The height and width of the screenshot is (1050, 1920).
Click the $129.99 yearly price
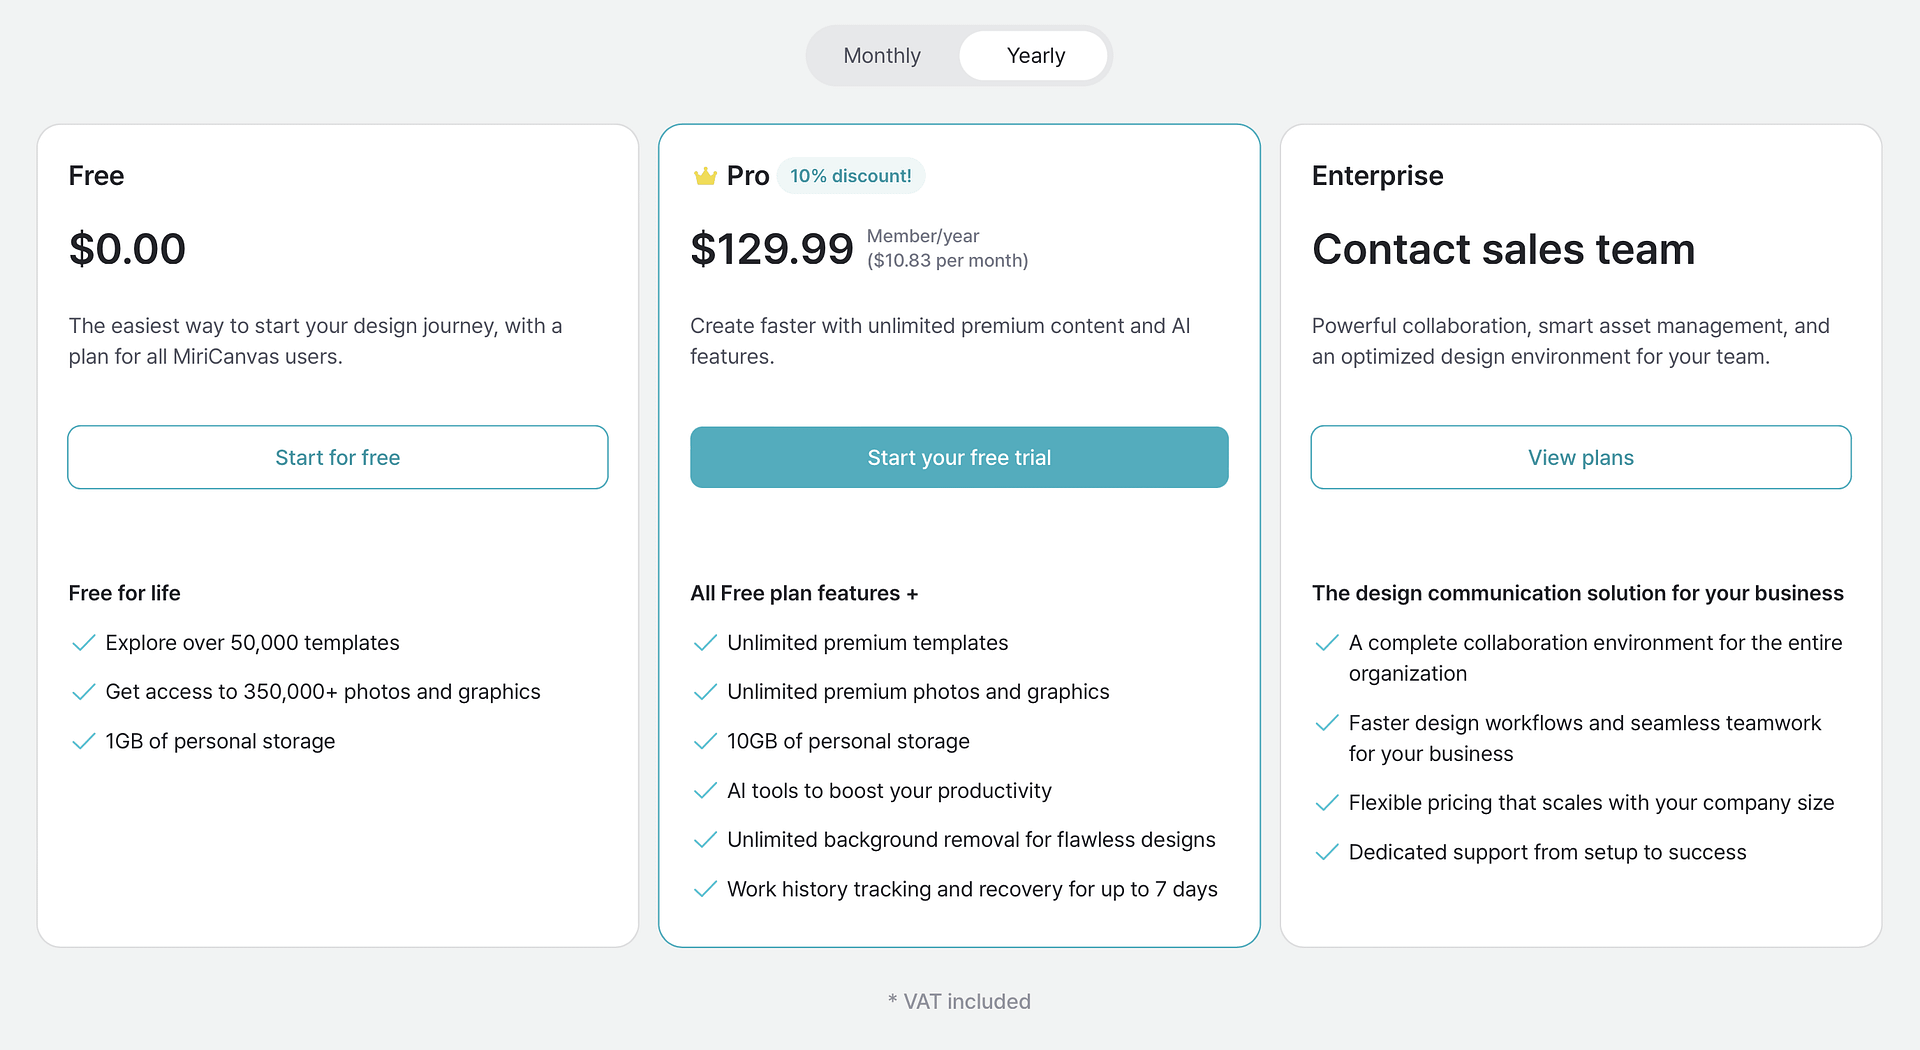click(772, 248)
